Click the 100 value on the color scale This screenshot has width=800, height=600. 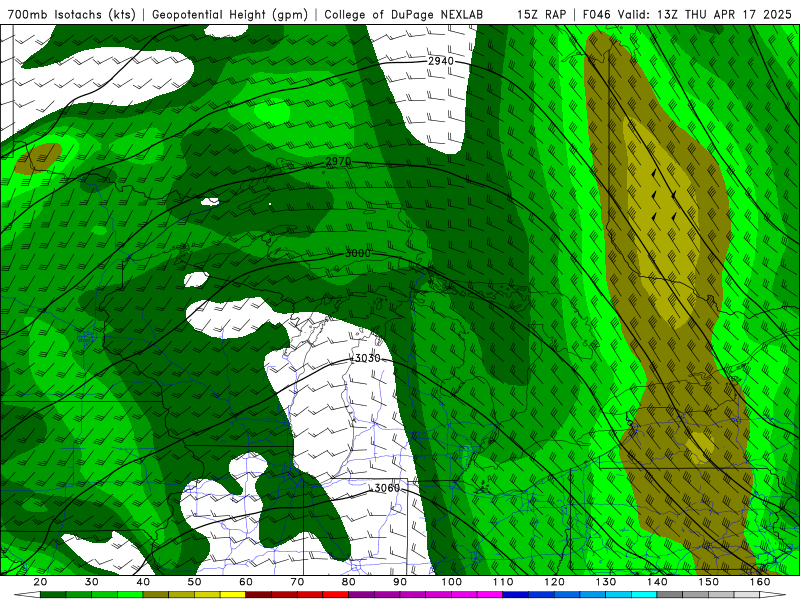(452, 582)
